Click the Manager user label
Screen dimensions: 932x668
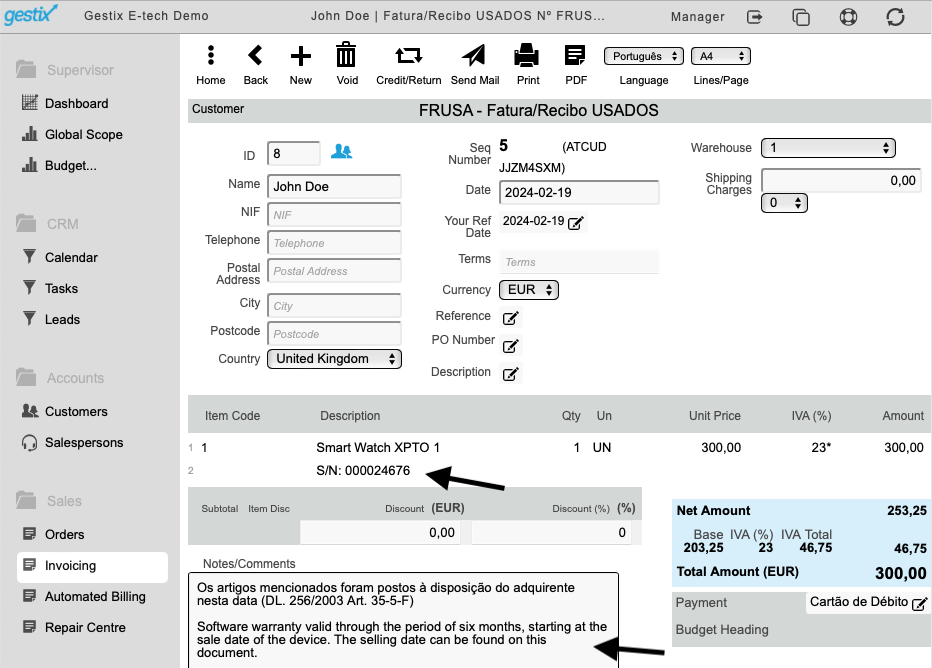click(697, 17)
